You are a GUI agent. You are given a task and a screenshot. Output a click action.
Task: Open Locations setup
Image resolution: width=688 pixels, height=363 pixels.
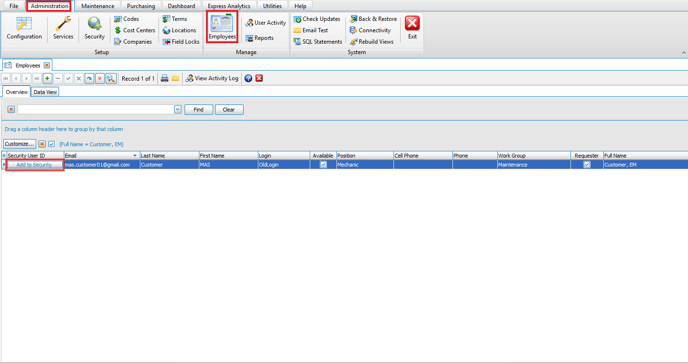(179, 30)
